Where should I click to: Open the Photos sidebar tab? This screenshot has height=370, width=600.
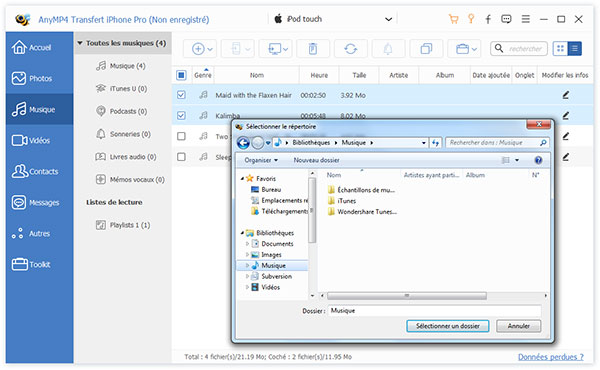pyautogui.click(x=39, y=78)
